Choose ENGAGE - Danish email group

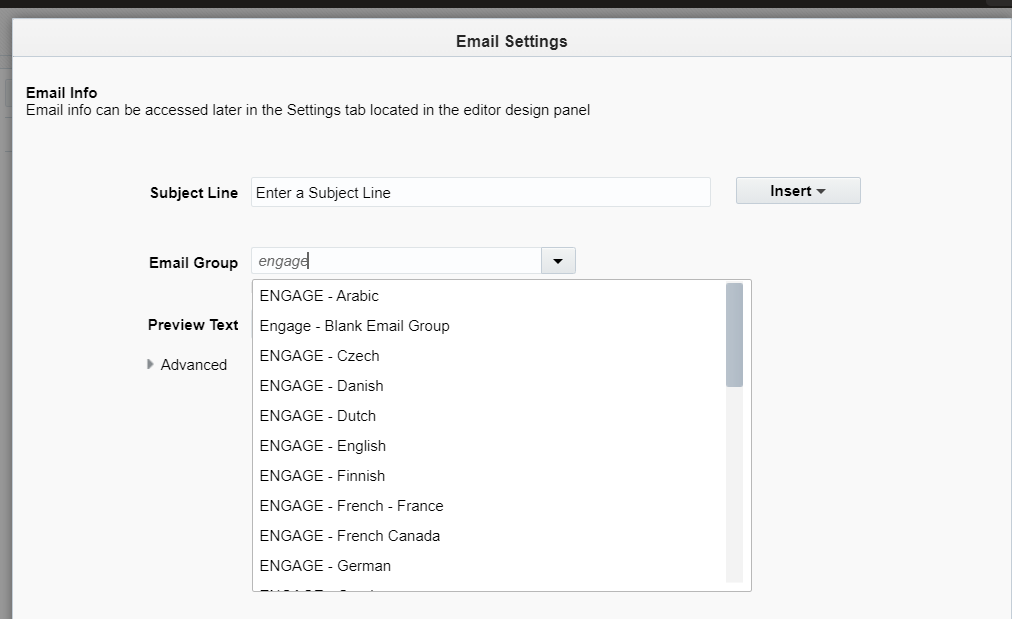pos(321,386)
